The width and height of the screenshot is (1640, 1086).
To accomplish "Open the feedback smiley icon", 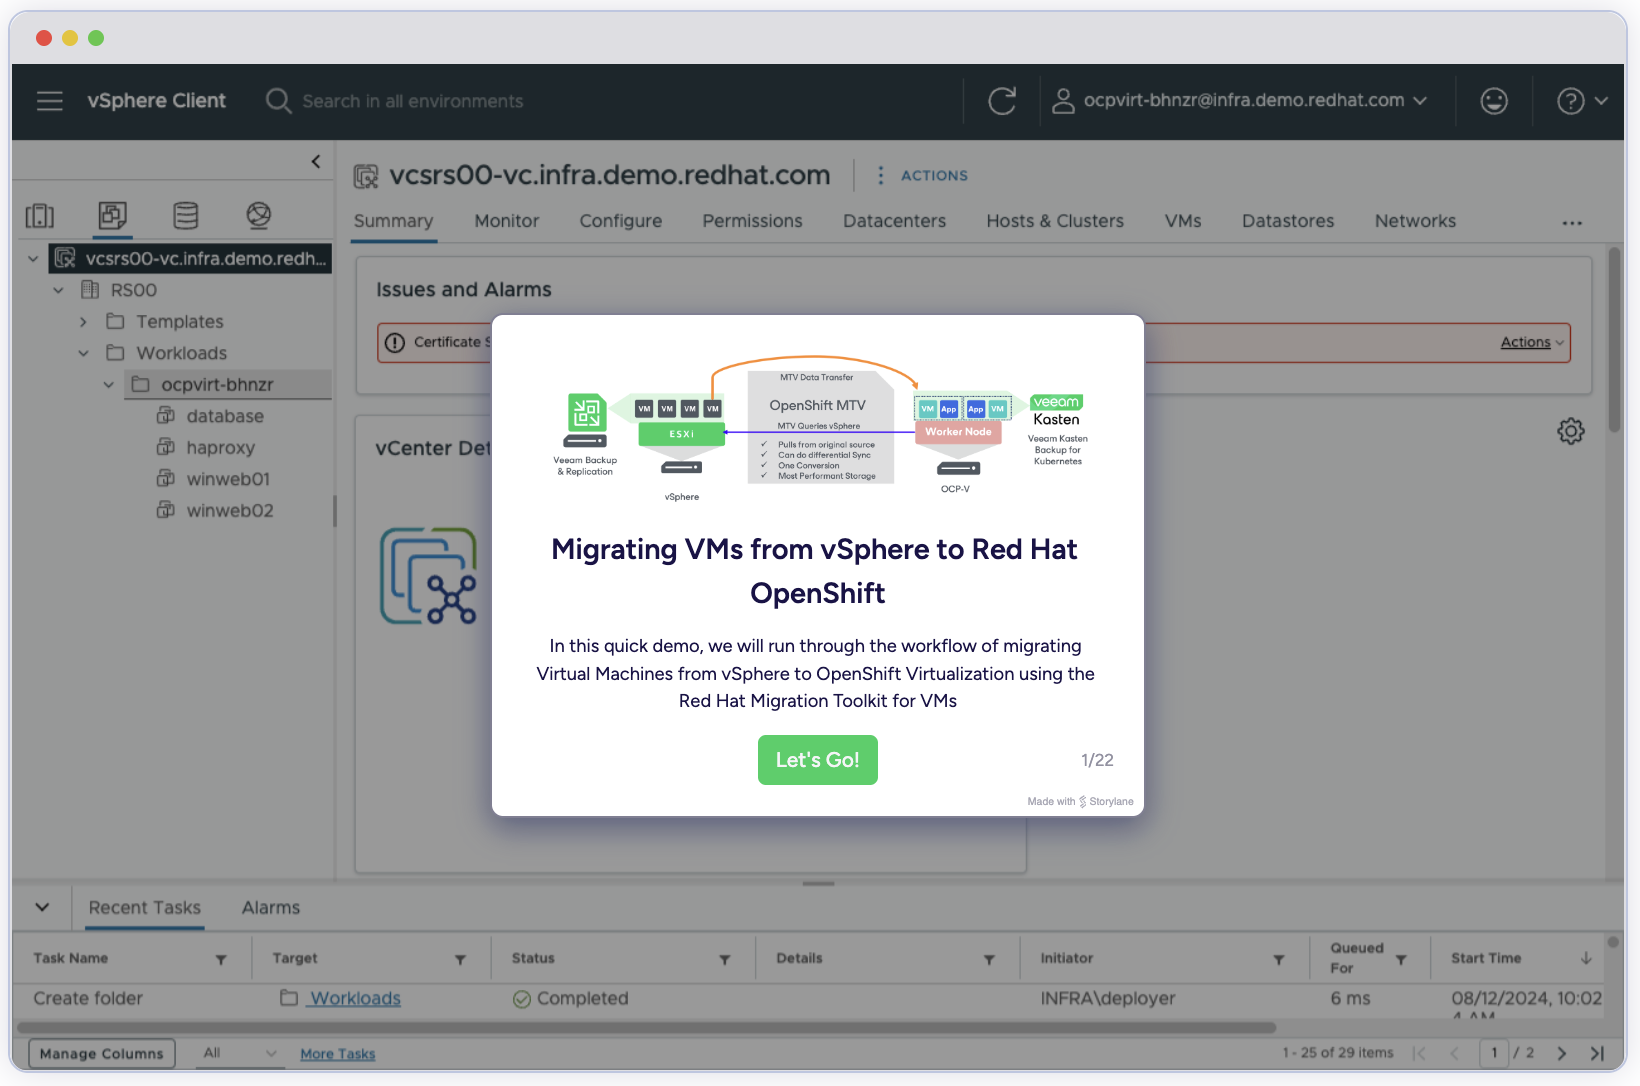I will point(1493,101).
